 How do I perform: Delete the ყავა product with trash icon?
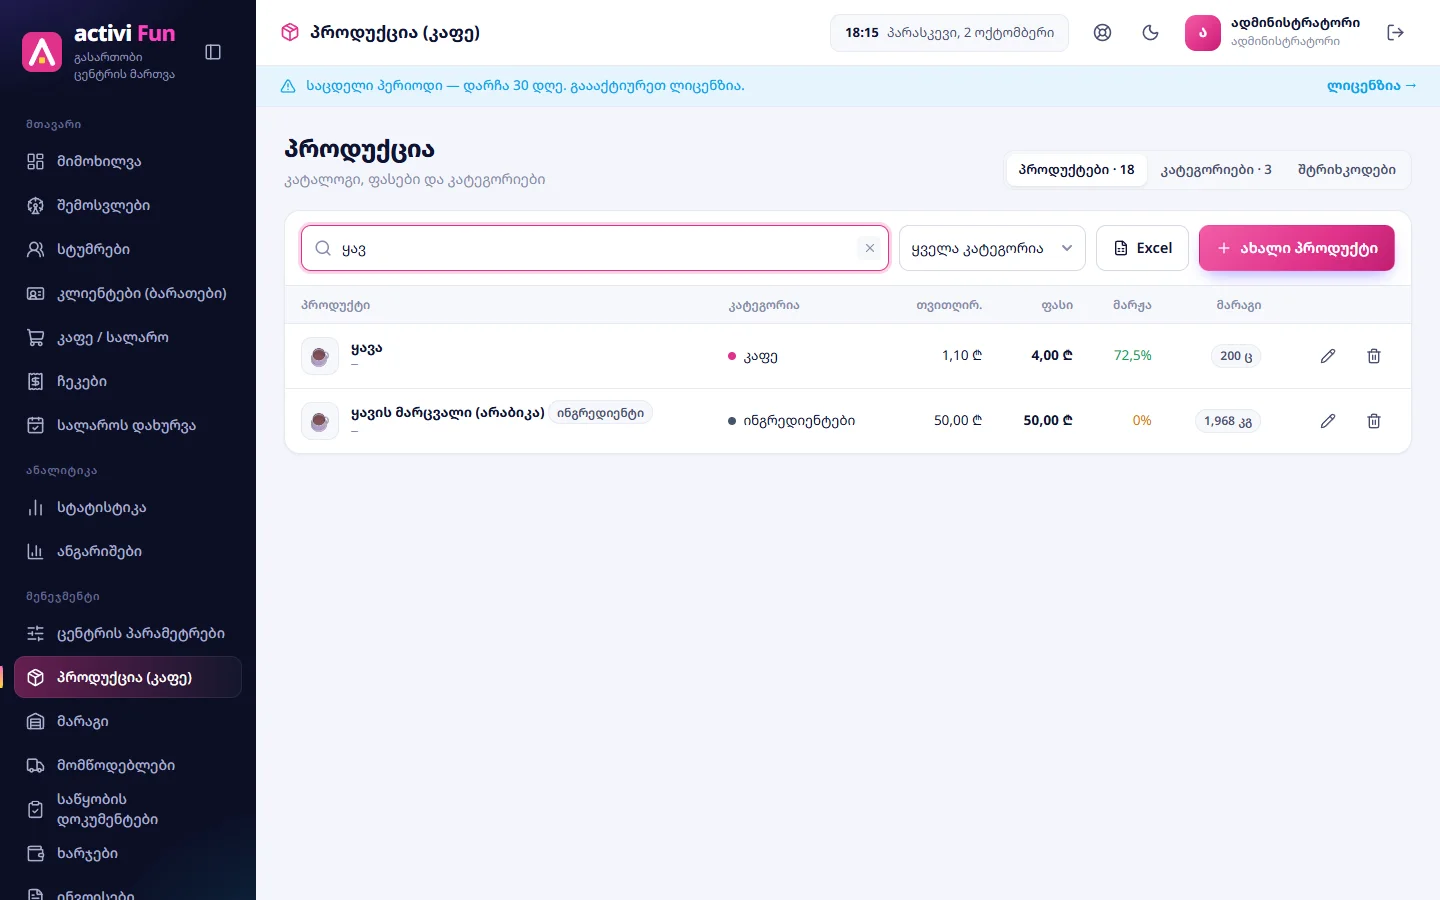click(1374, 356)
